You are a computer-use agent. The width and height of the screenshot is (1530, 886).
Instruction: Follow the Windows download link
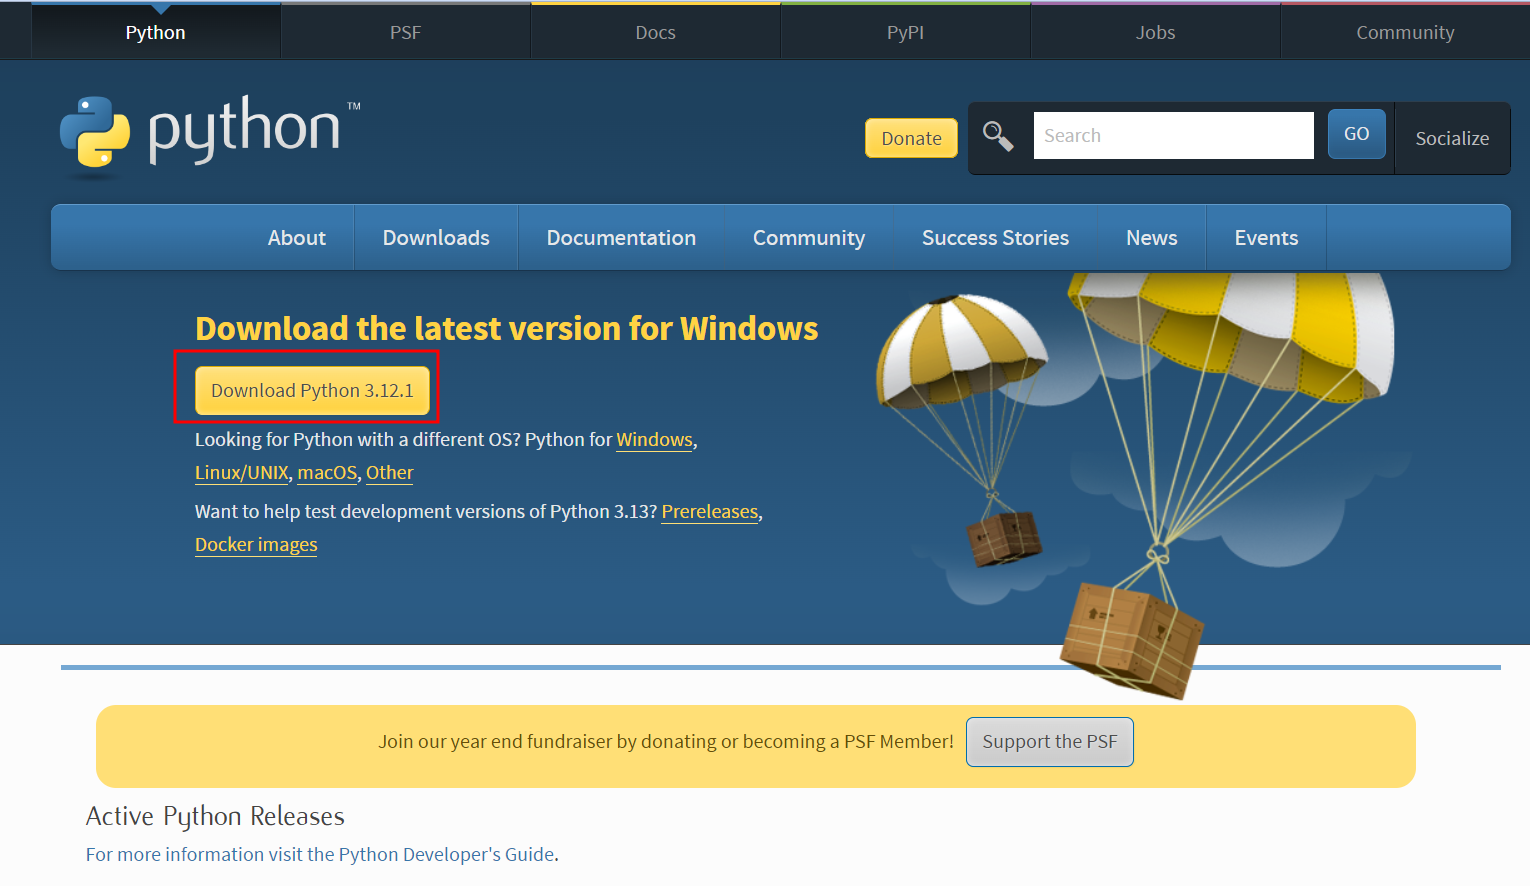[654, 439]
